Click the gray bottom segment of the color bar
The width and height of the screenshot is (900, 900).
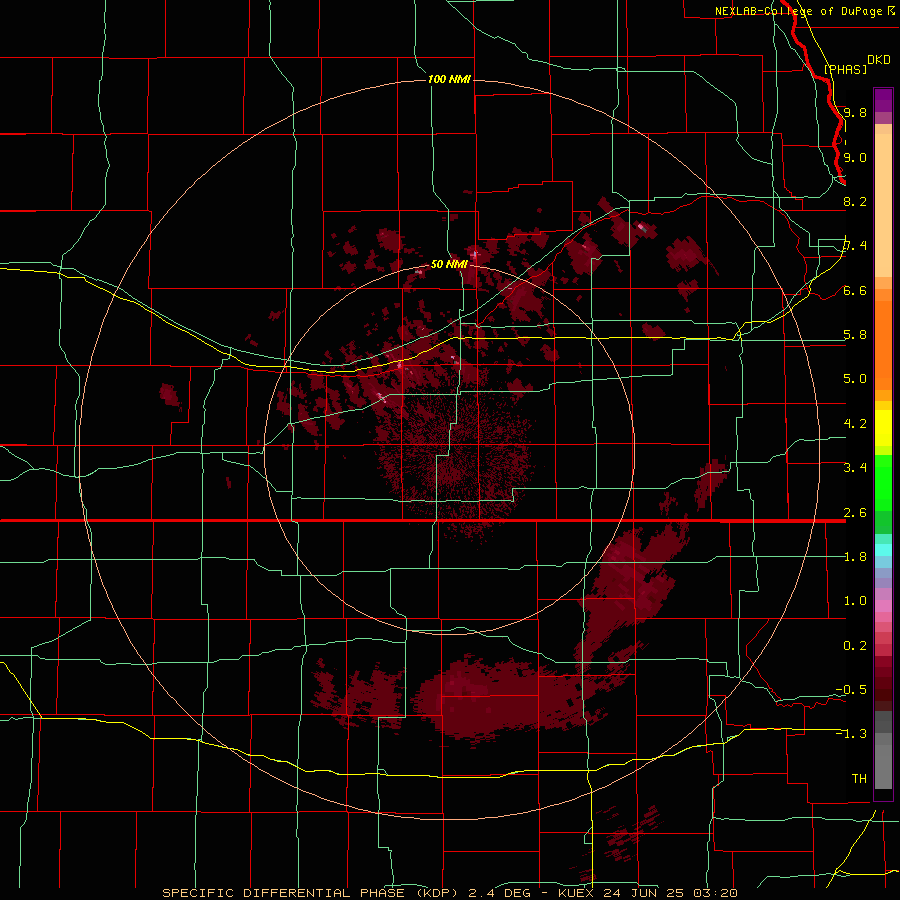pyautogui.click(x=883, y=763)
